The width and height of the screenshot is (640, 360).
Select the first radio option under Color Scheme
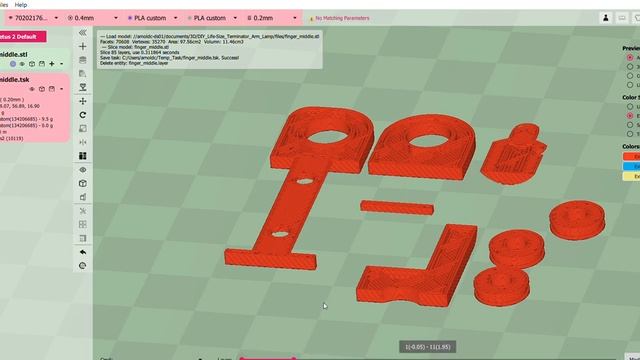pos(630,107)
